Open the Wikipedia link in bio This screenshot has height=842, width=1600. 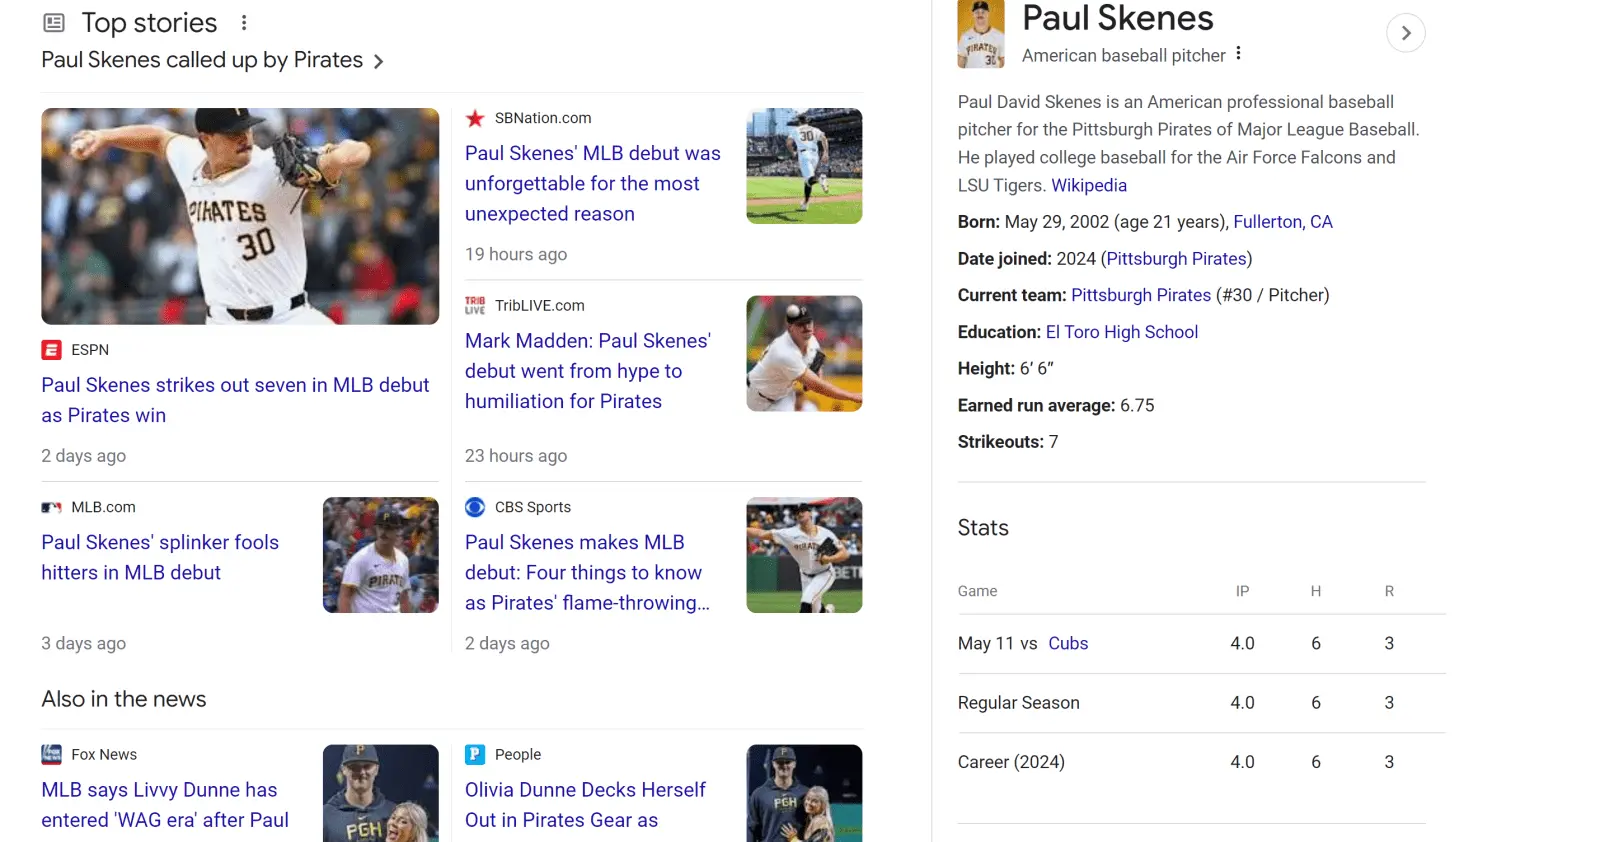1088,185
